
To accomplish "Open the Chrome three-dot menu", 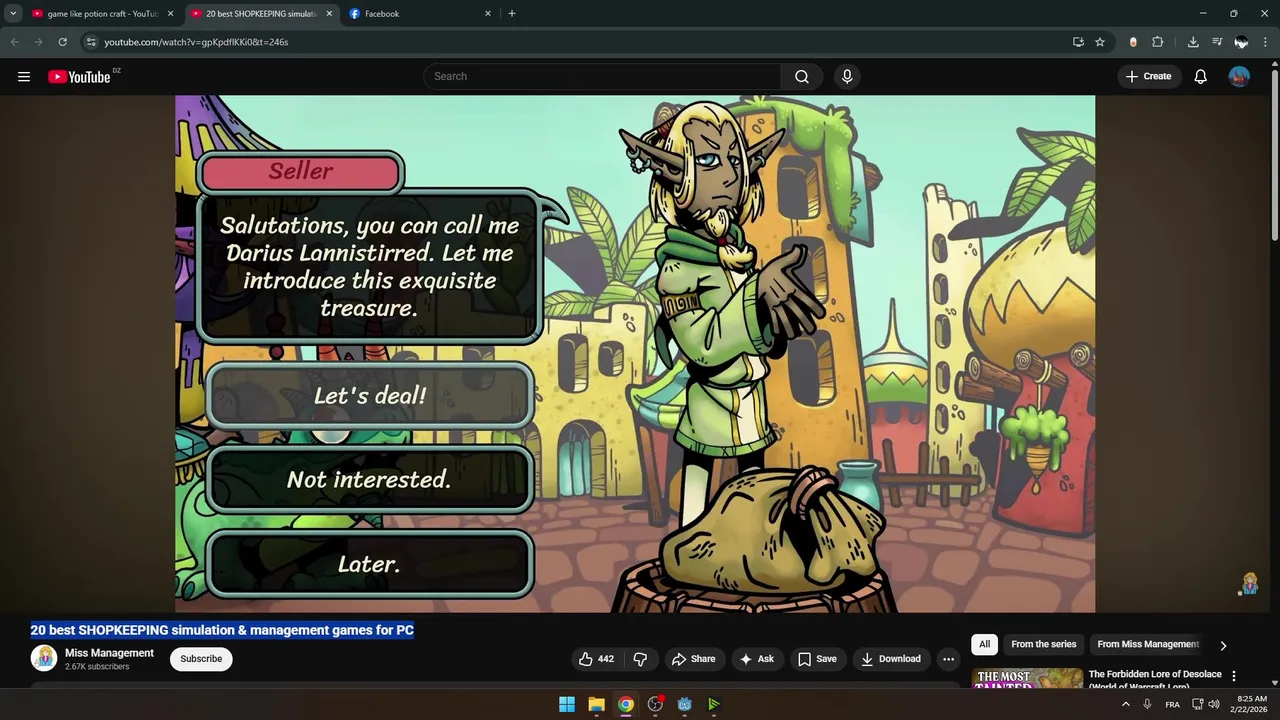I will pyautogui.click(x=1266, y=42).
